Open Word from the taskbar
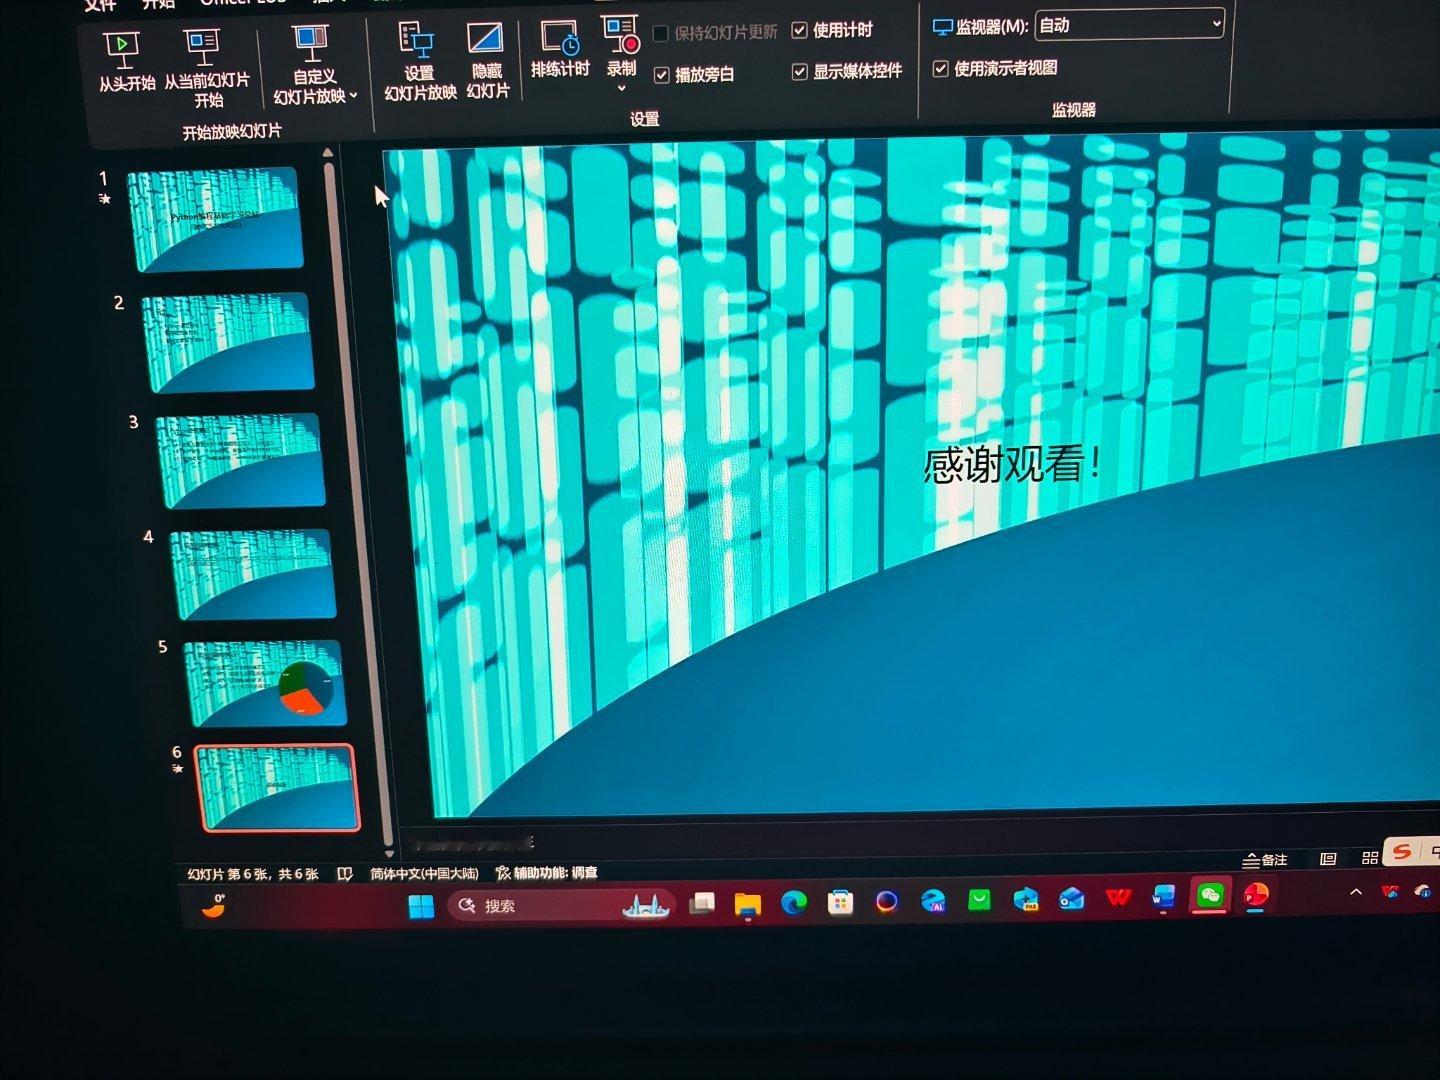1440x1080 pixels. coord(1163,897)
